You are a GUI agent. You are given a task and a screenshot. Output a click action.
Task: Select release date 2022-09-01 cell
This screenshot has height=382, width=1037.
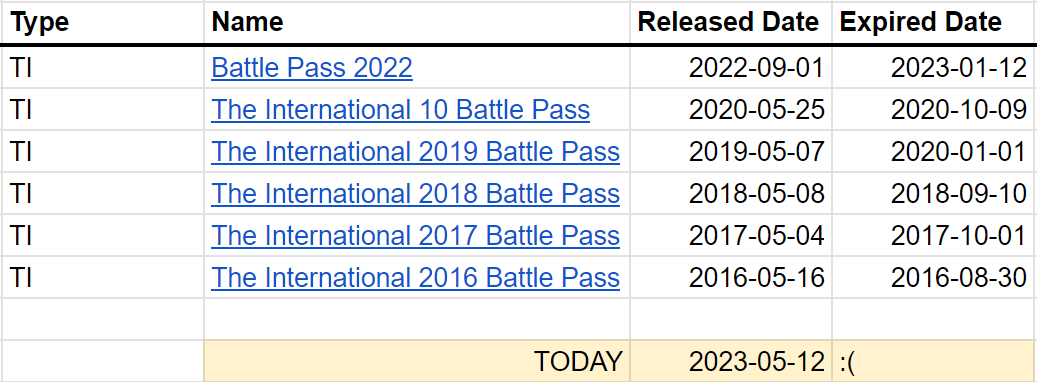click(731, 68)
